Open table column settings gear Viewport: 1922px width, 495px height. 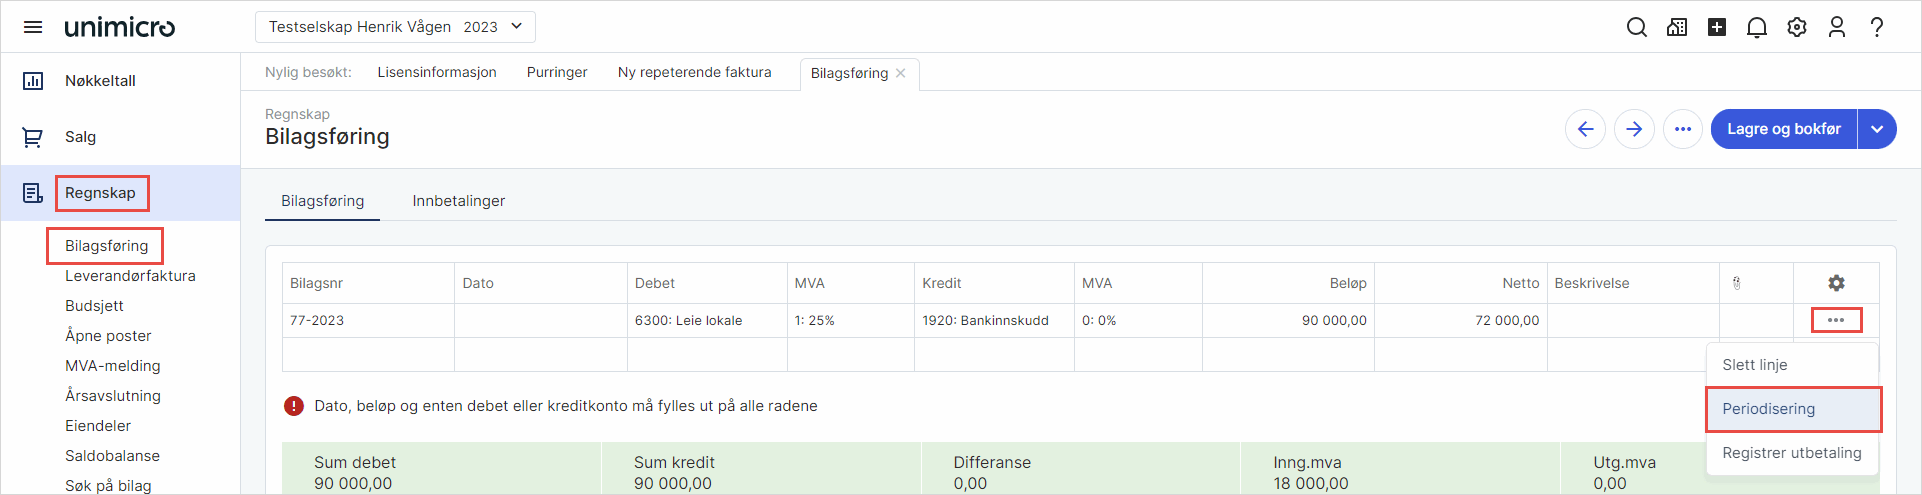pyautogui.click(x=1836, y=283)
